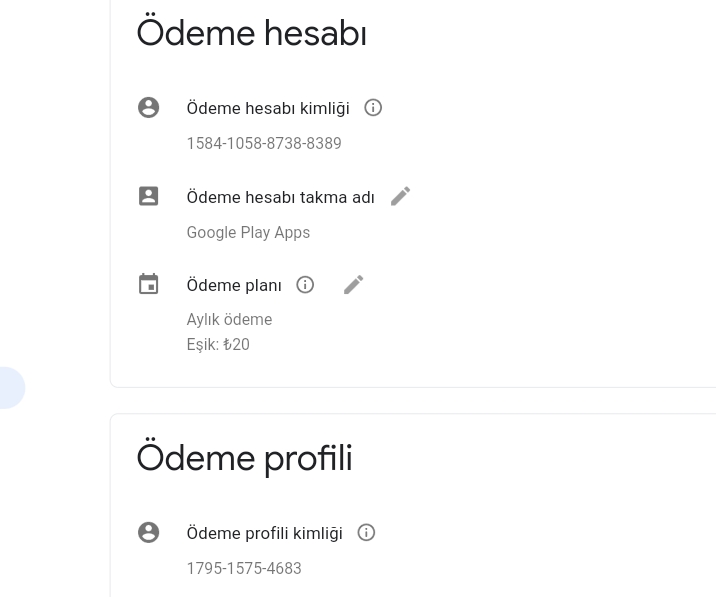The image size is (716, 597).
Task: Edit the Ödeme hesabı takma adı pencil icon
Action: pyautogui.click(x=400, y=196)
